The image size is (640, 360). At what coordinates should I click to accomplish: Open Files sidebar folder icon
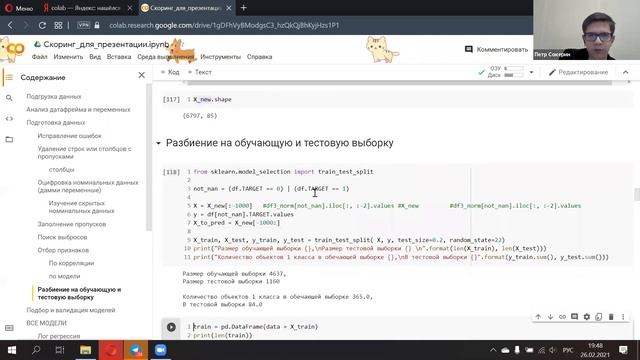[9, 140]
